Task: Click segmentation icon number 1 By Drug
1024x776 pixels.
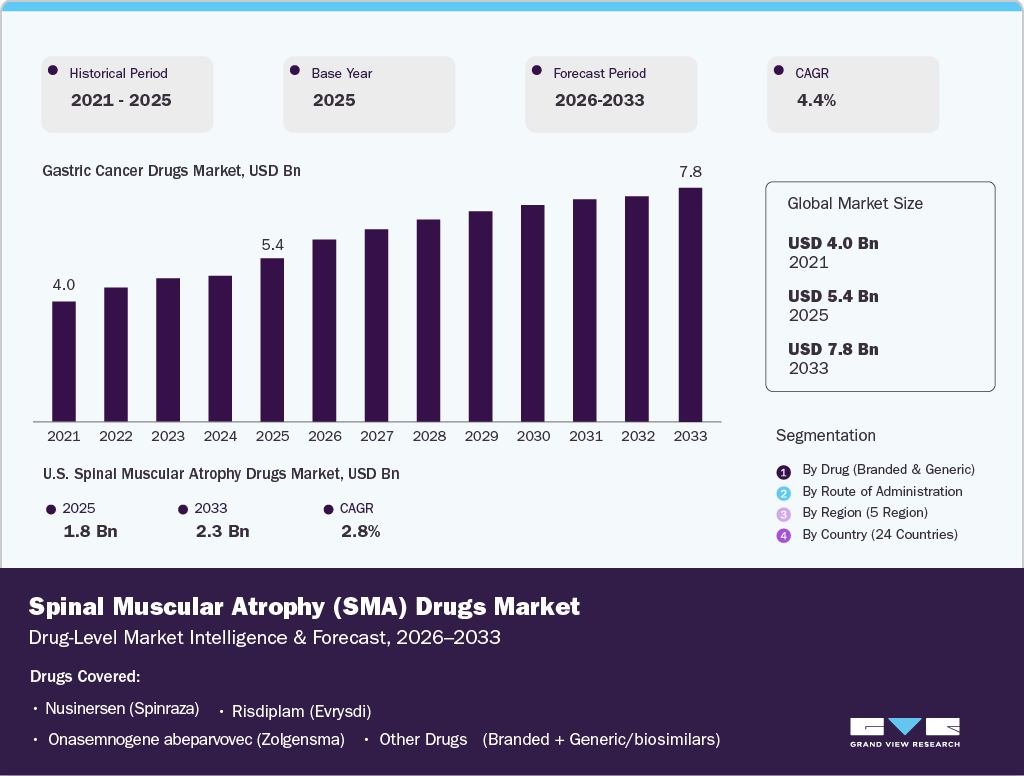Action: point(784,472)
